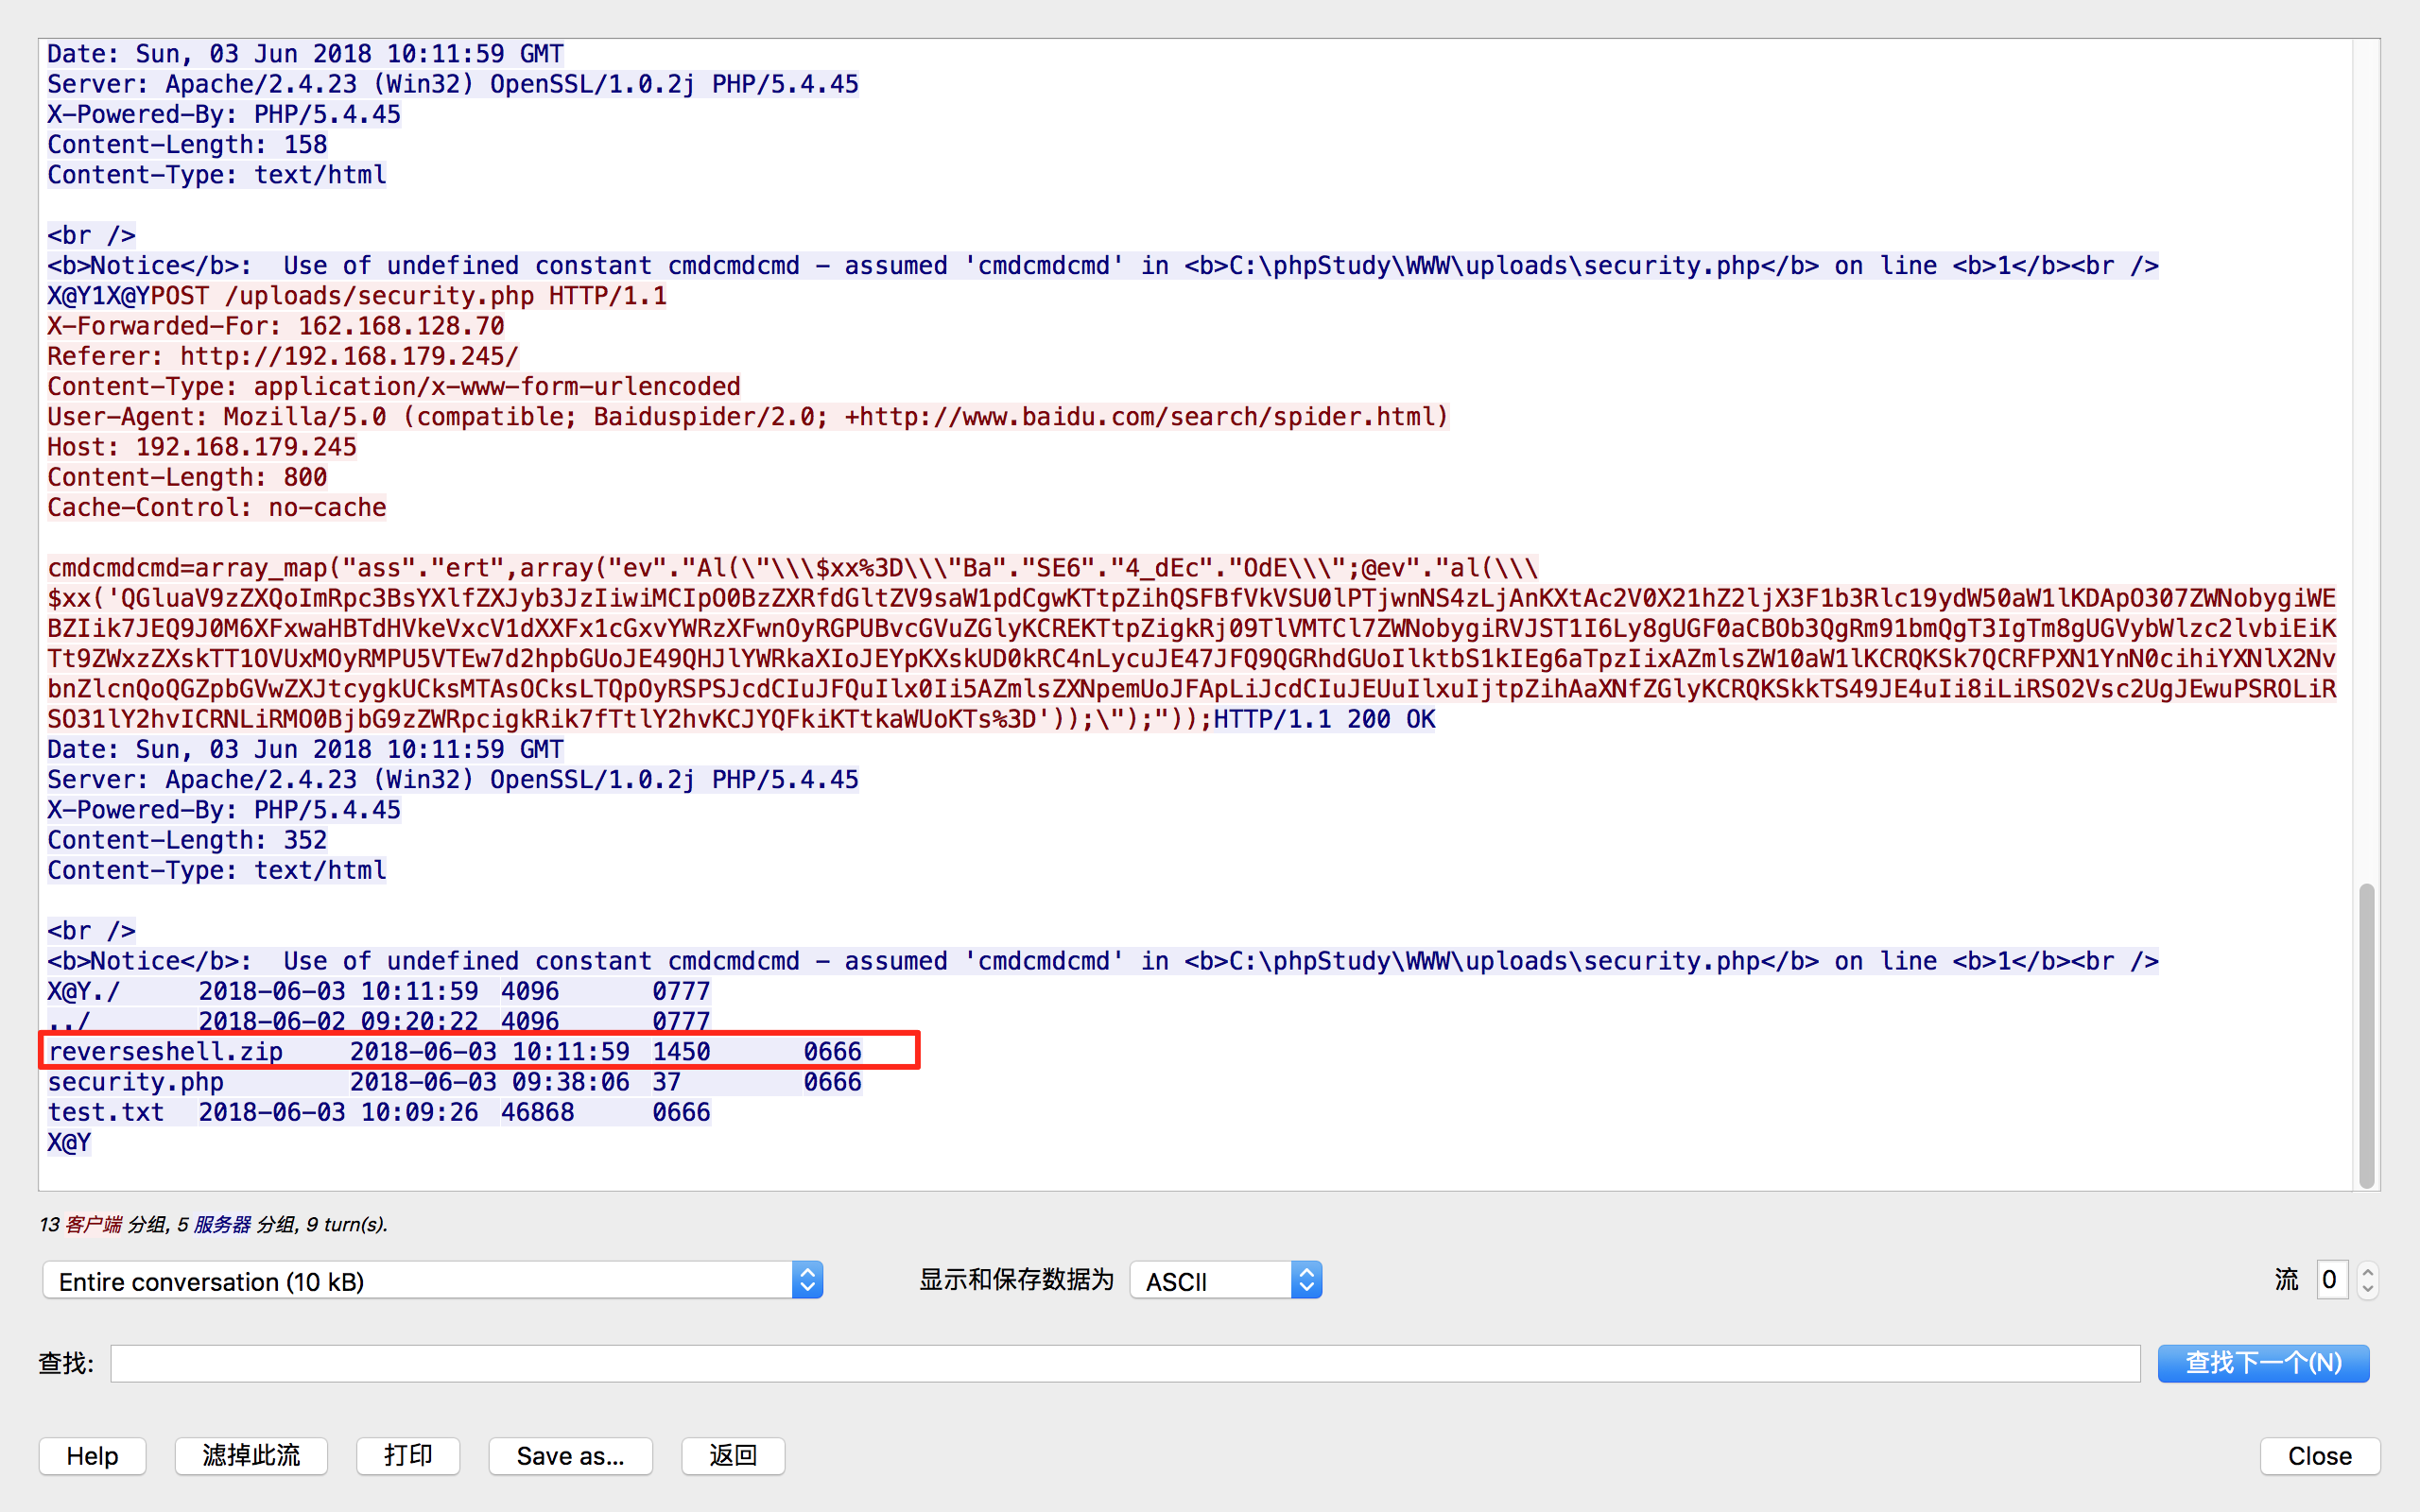Click the 客户端 client packets label
Viewport: 2420px width, 1512px height.
coord(94,1224)
